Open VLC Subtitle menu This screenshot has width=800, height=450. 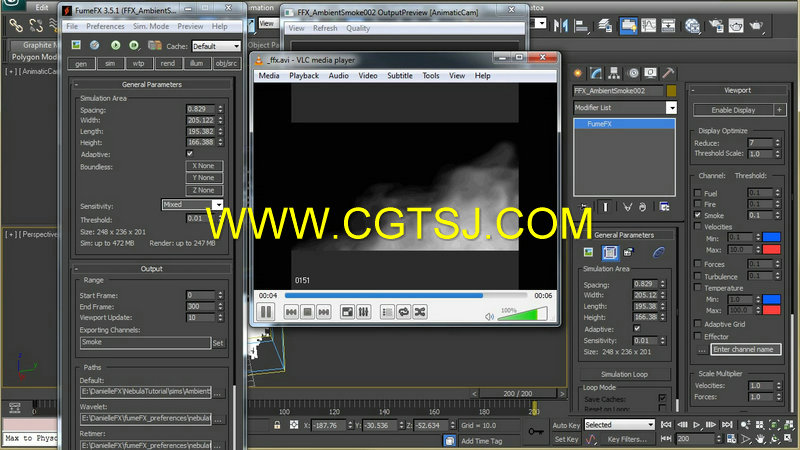coord(399,76)
